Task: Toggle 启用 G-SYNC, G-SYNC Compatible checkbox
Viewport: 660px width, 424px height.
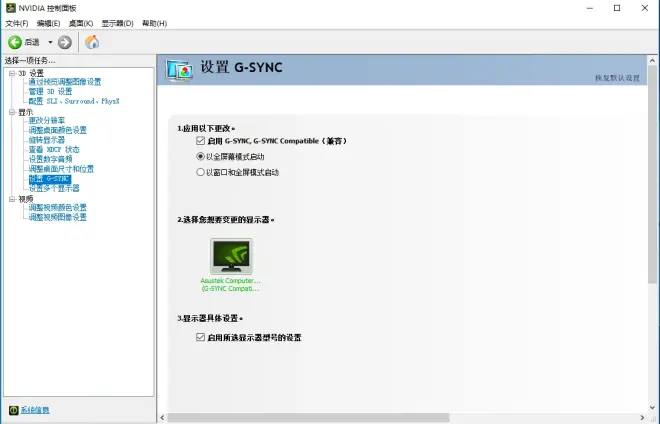Action: (x=201, y=141)
